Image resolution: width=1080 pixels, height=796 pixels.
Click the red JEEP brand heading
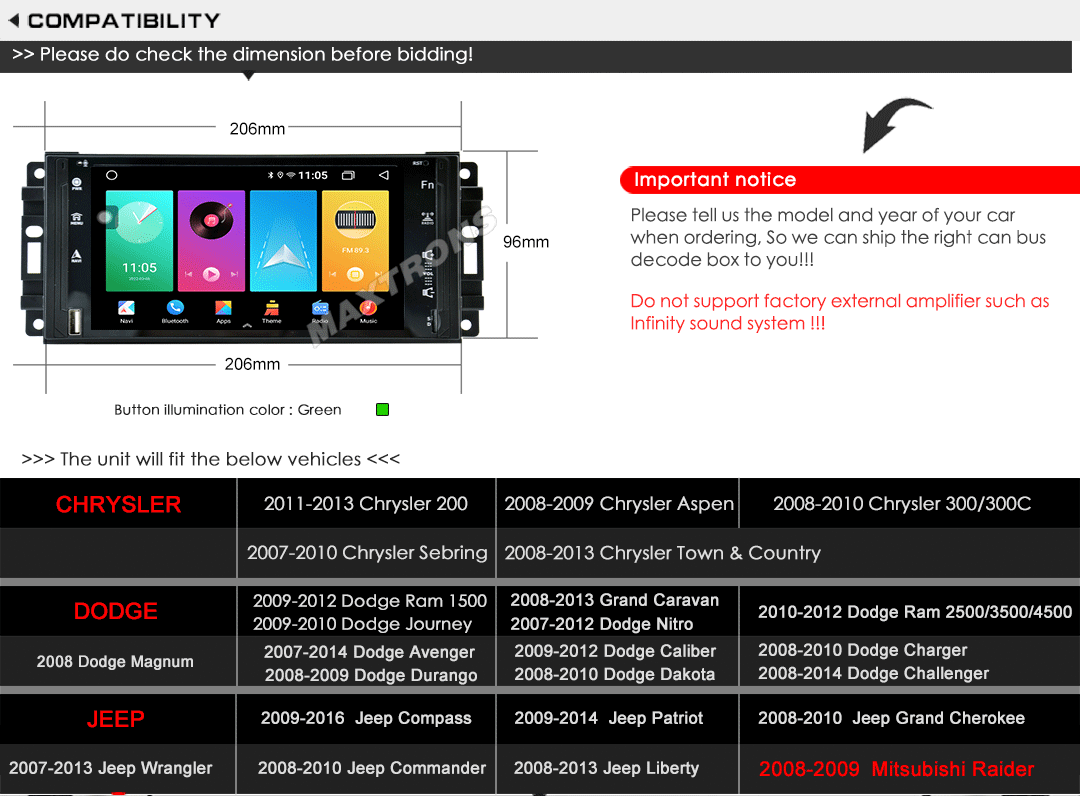pyautogui.click(x=116, y=720)
